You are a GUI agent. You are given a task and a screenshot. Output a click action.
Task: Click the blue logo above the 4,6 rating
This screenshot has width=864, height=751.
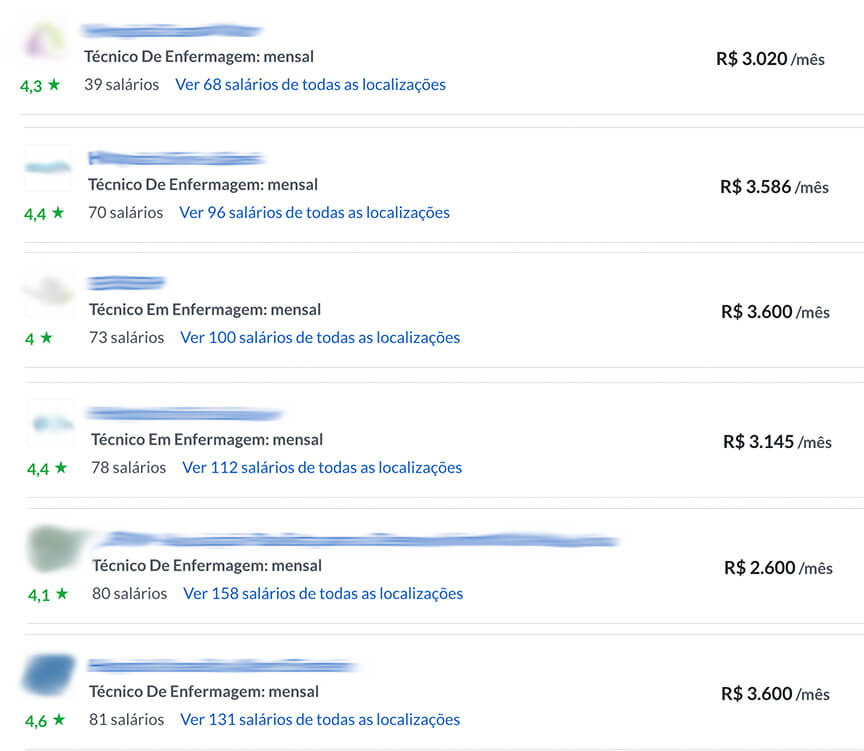tap(50, 675)
